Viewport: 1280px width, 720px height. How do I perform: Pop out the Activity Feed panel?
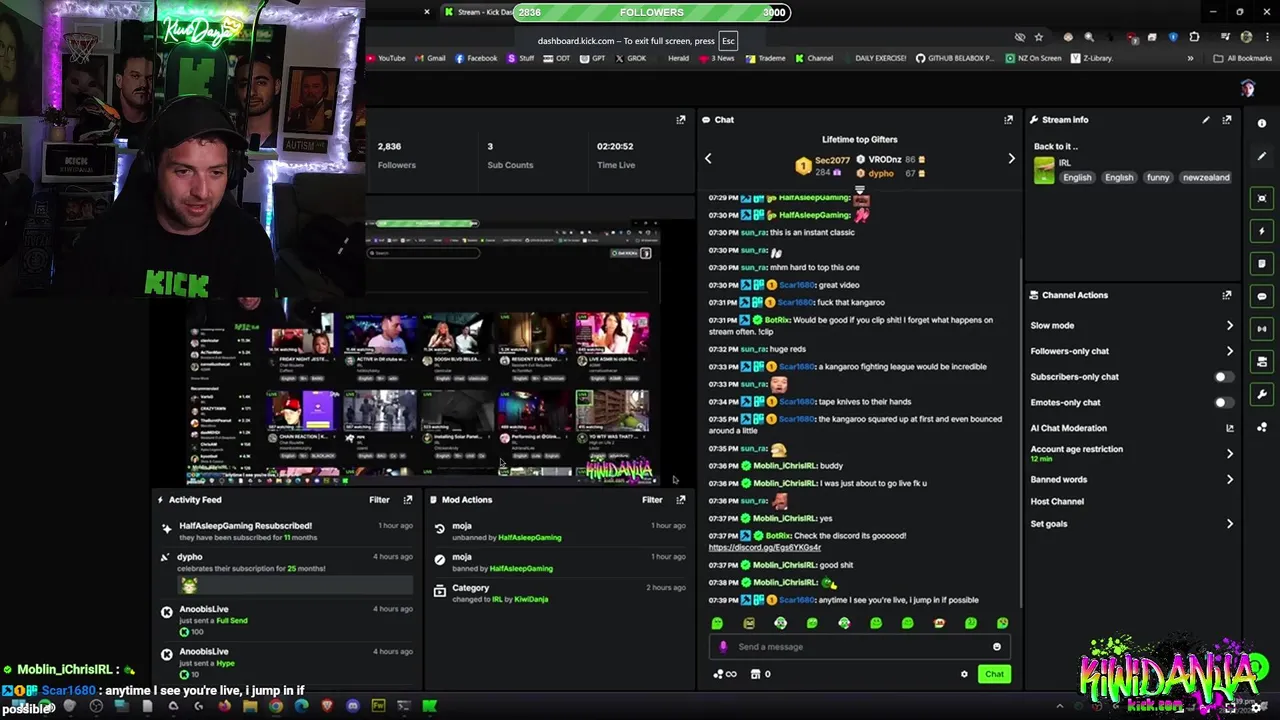click(408, 500)
